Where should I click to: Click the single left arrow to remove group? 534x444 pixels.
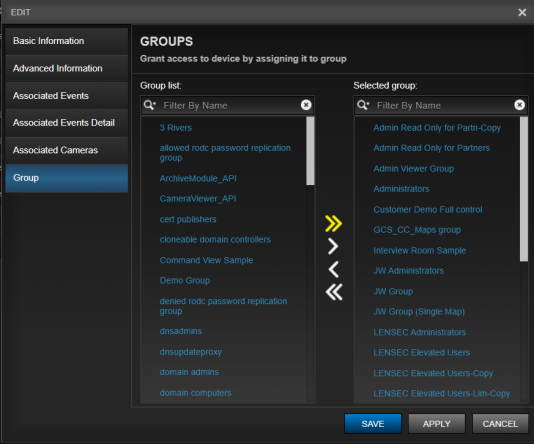334,269
